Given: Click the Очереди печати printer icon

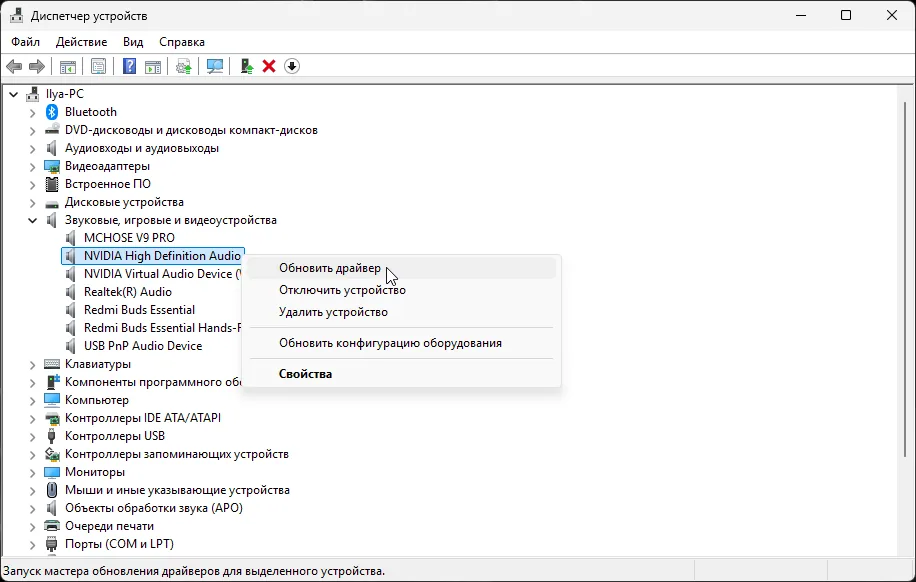Looking at the screenshot, I should (x=52, y=526).
